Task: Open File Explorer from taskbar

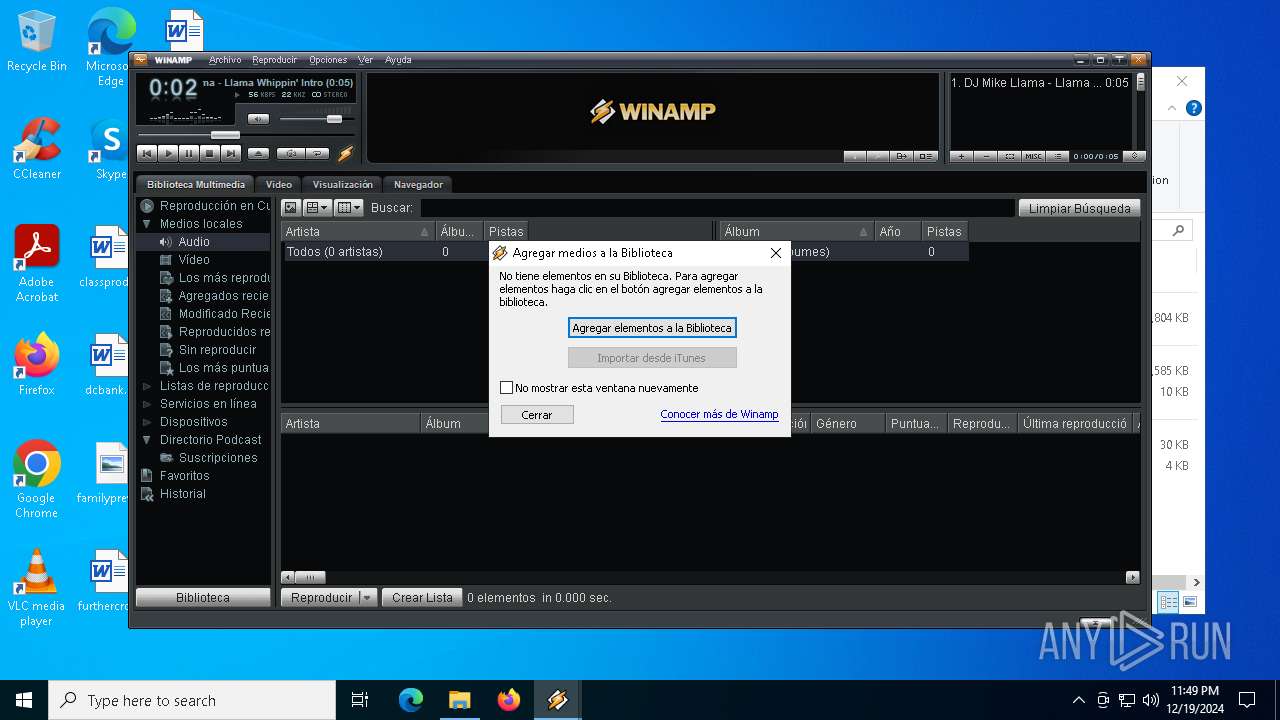Action: (460, 700)
